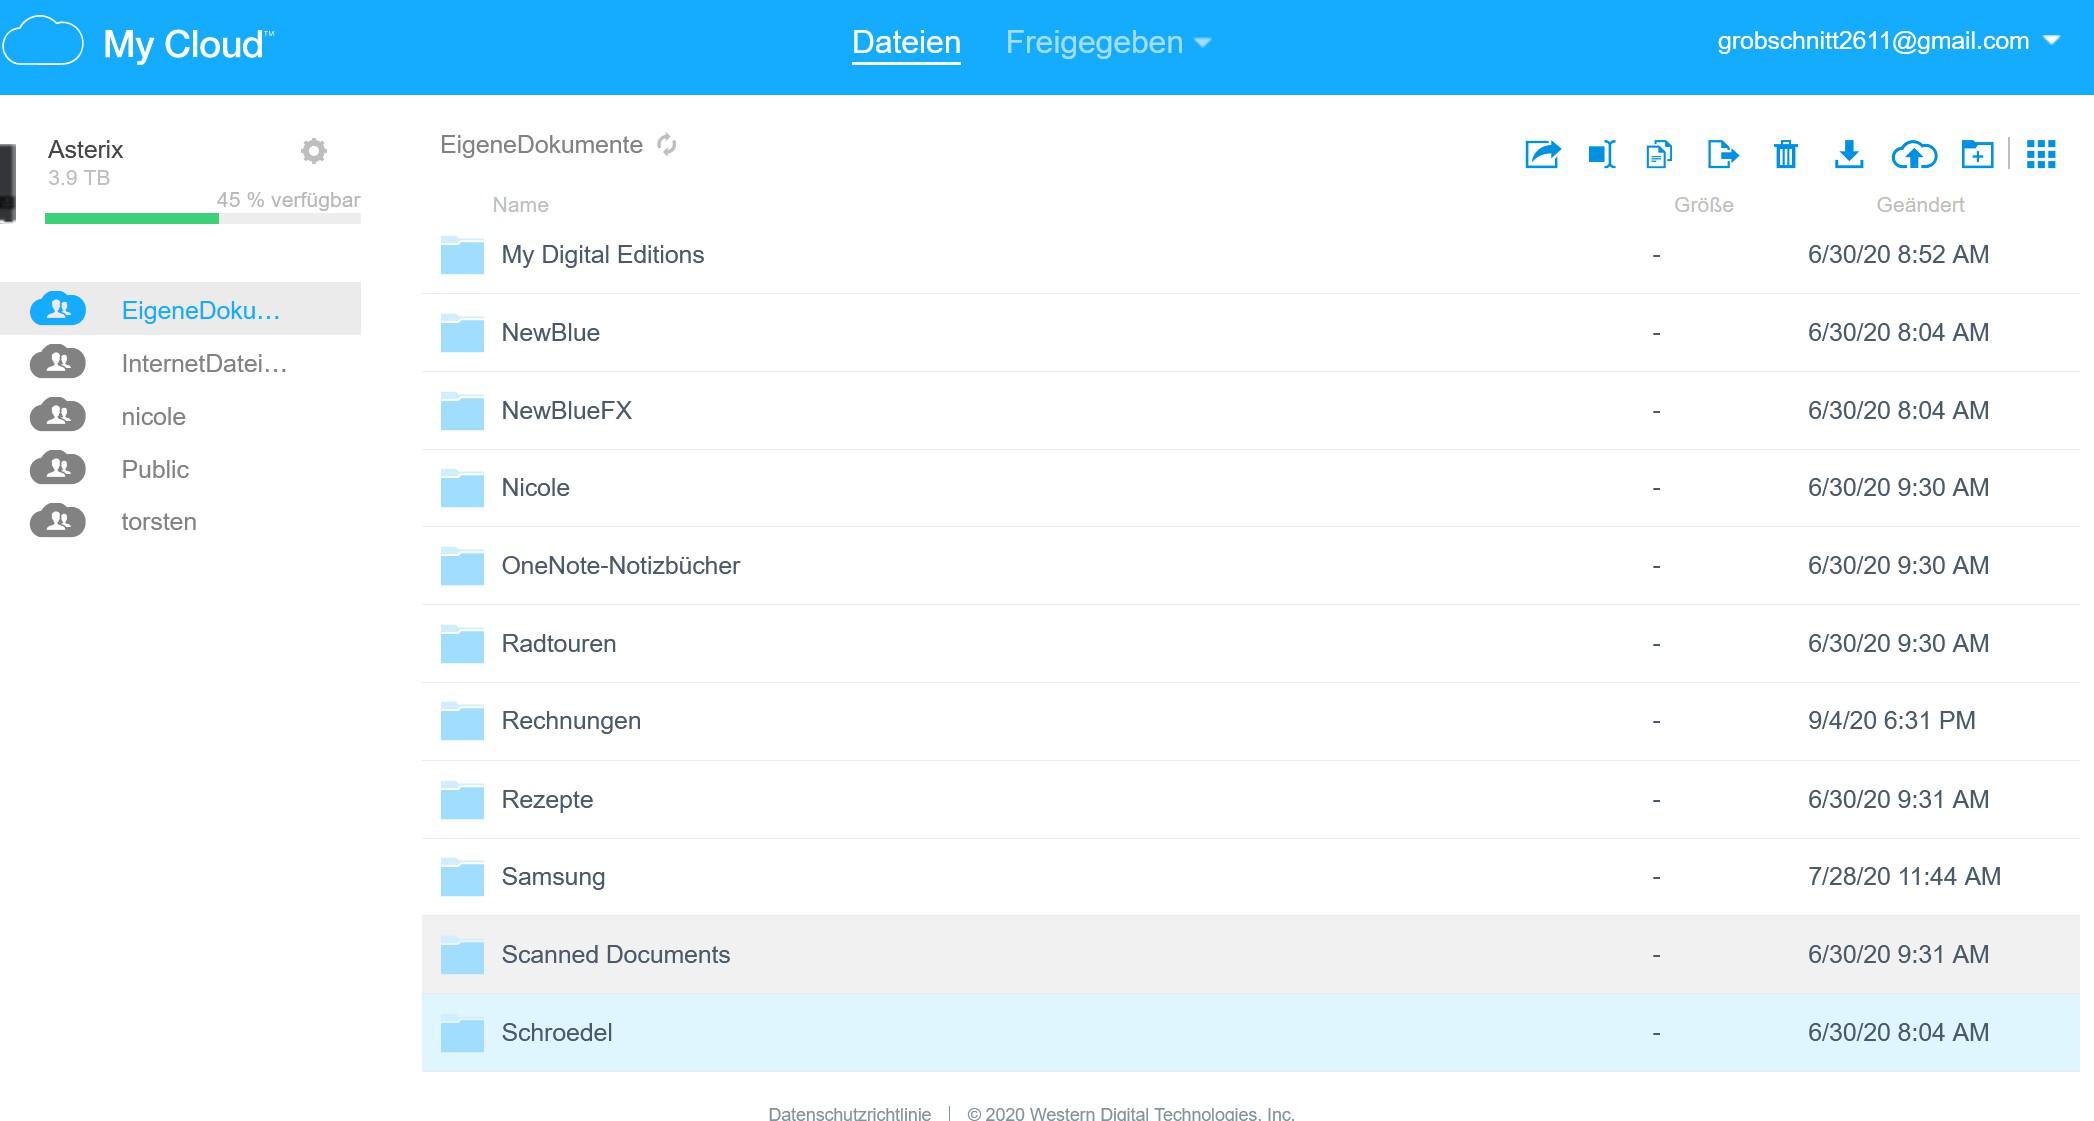Open the torsten share in the sidebar
2094x1121 pixels.
click(x=158, y=521)
